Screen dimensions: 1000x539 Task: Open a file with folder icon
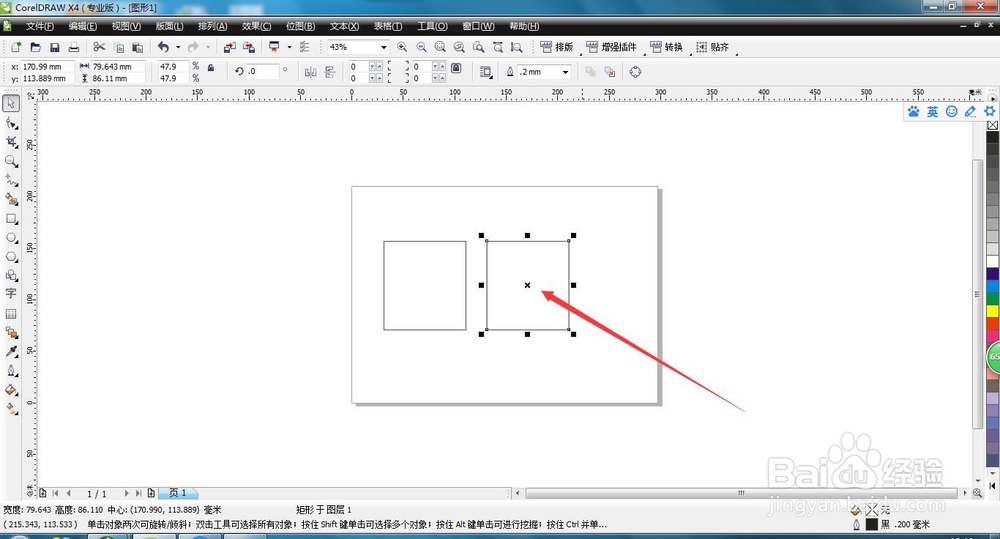pos(36,47)
